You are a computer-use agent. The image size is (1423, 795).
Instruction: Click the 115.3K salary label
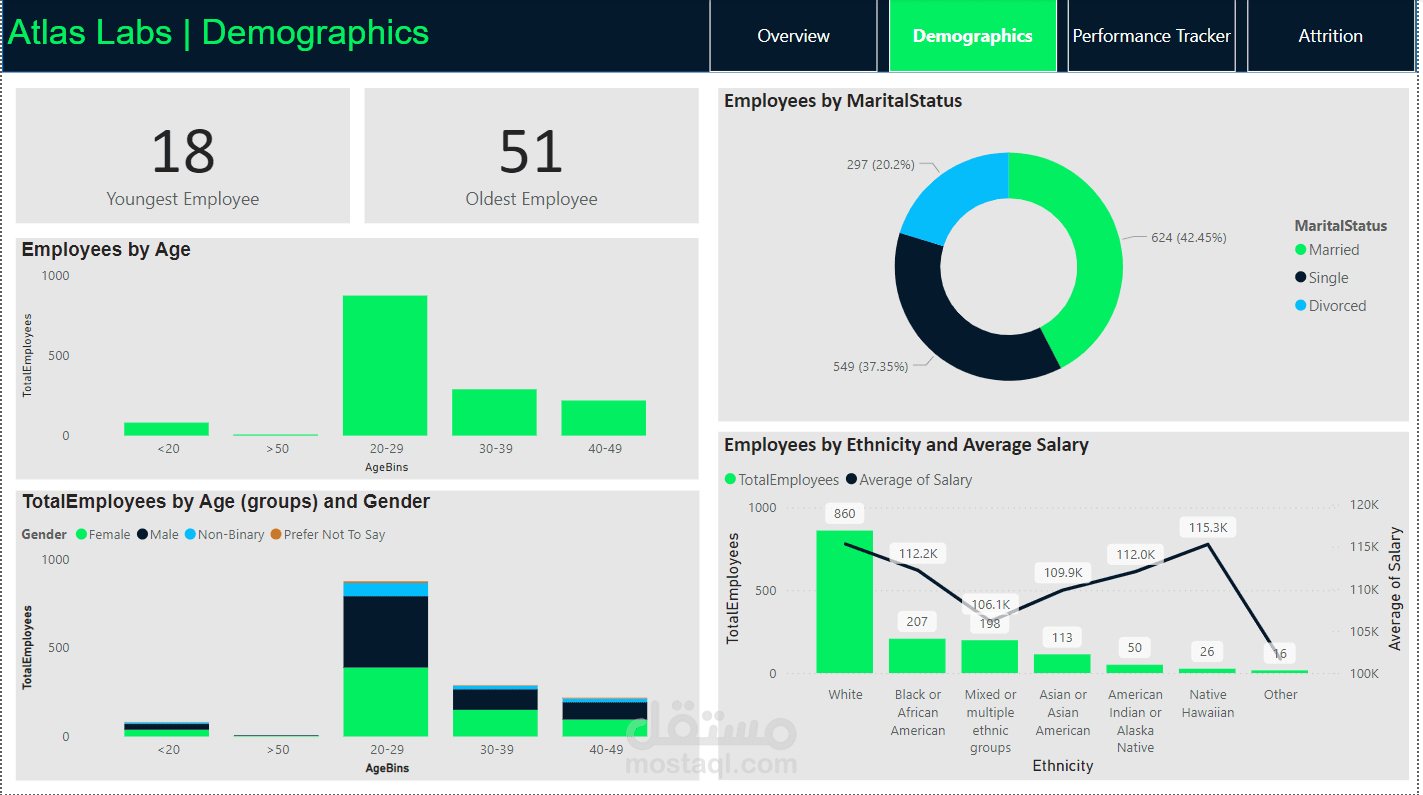[x=1208, y=527]
